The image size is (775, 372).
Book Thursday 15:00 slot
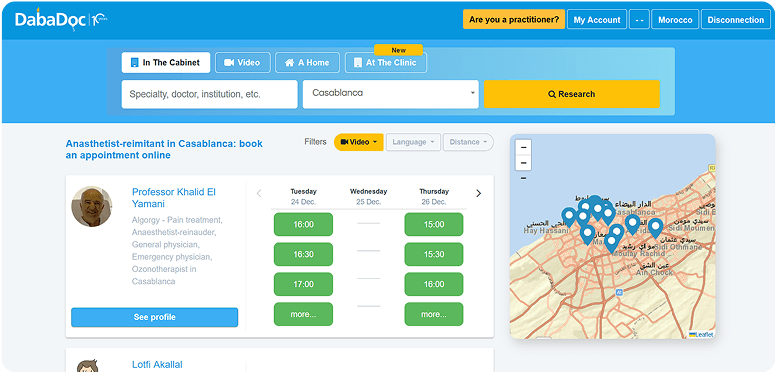(x=434, y=224)
